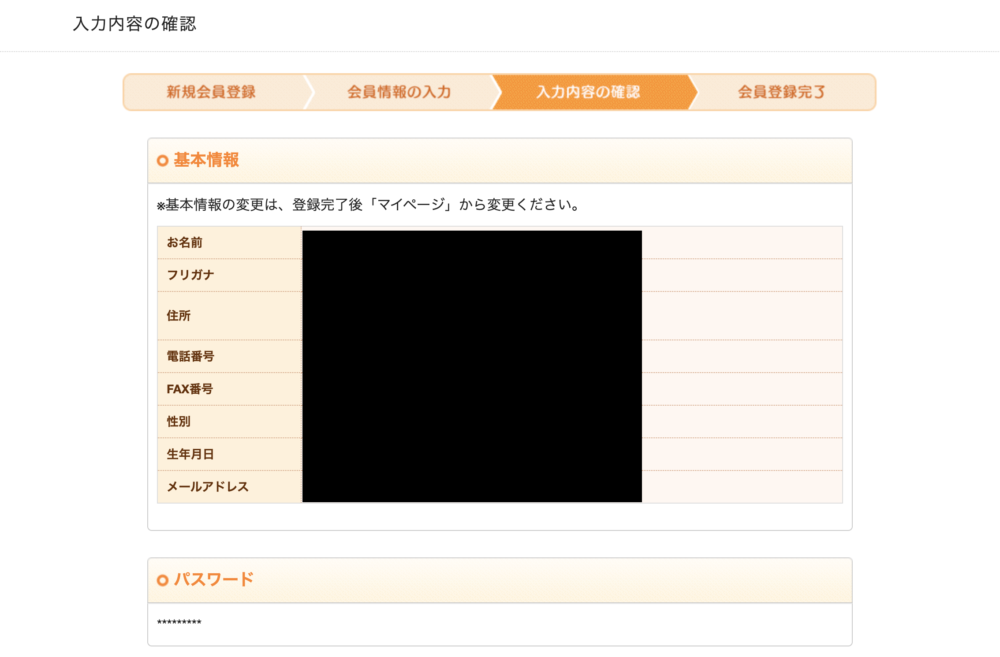Click the masked password asterisks
Viewport: 1000px width, 657px height.
click(179, 622)
